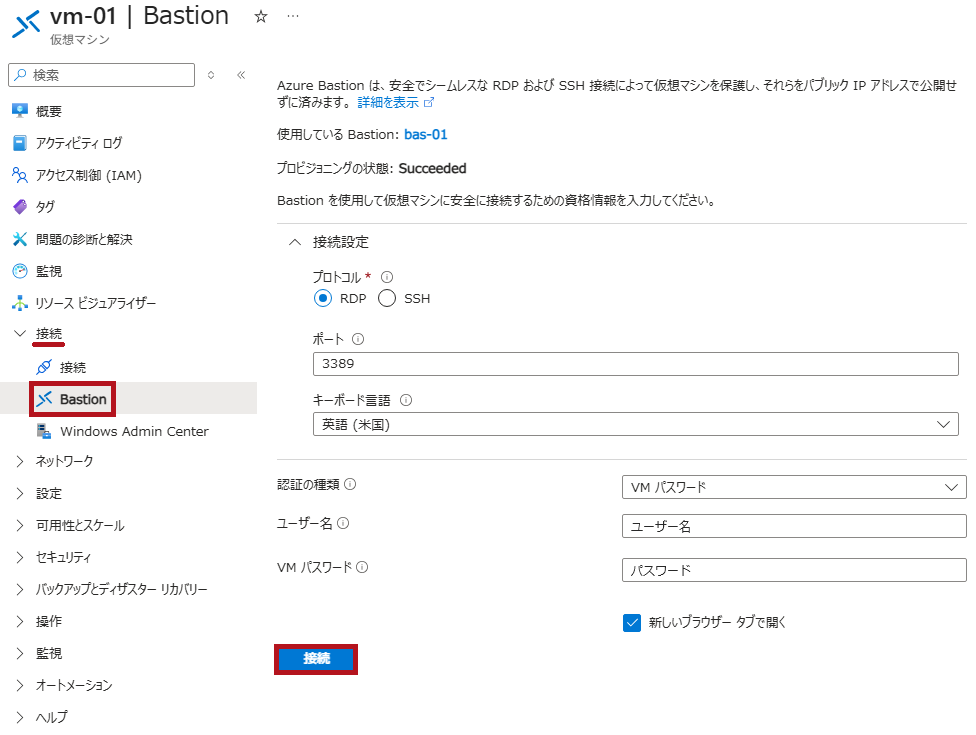Select the RDP protocol radio button

[323, 299]
